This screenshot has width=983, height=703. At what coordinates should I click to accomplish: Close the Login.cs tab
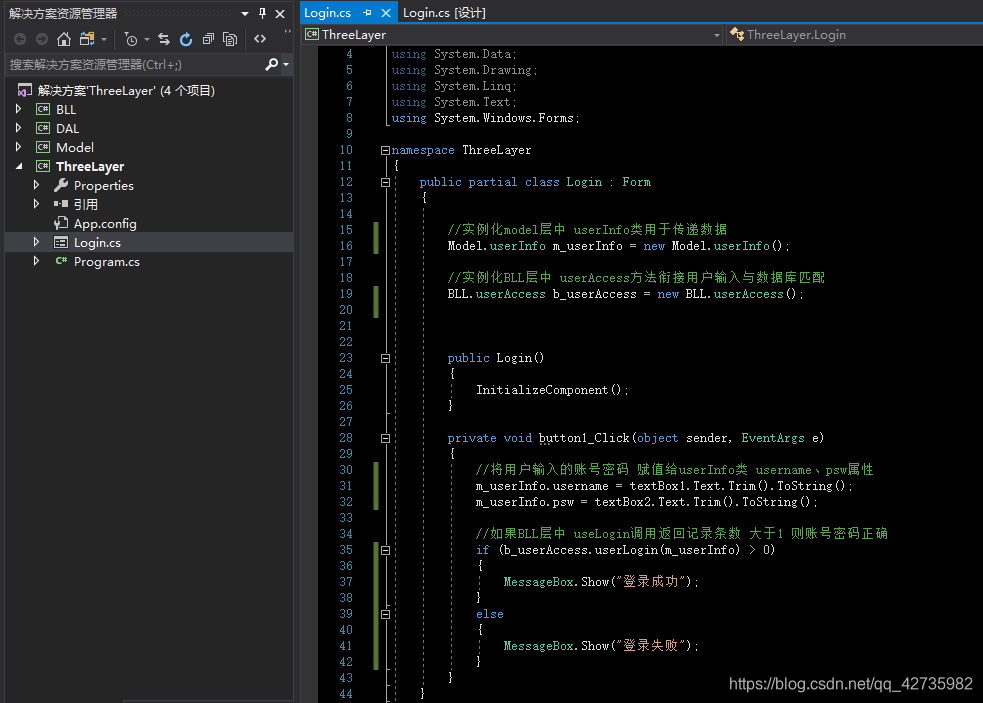(386, 13)
